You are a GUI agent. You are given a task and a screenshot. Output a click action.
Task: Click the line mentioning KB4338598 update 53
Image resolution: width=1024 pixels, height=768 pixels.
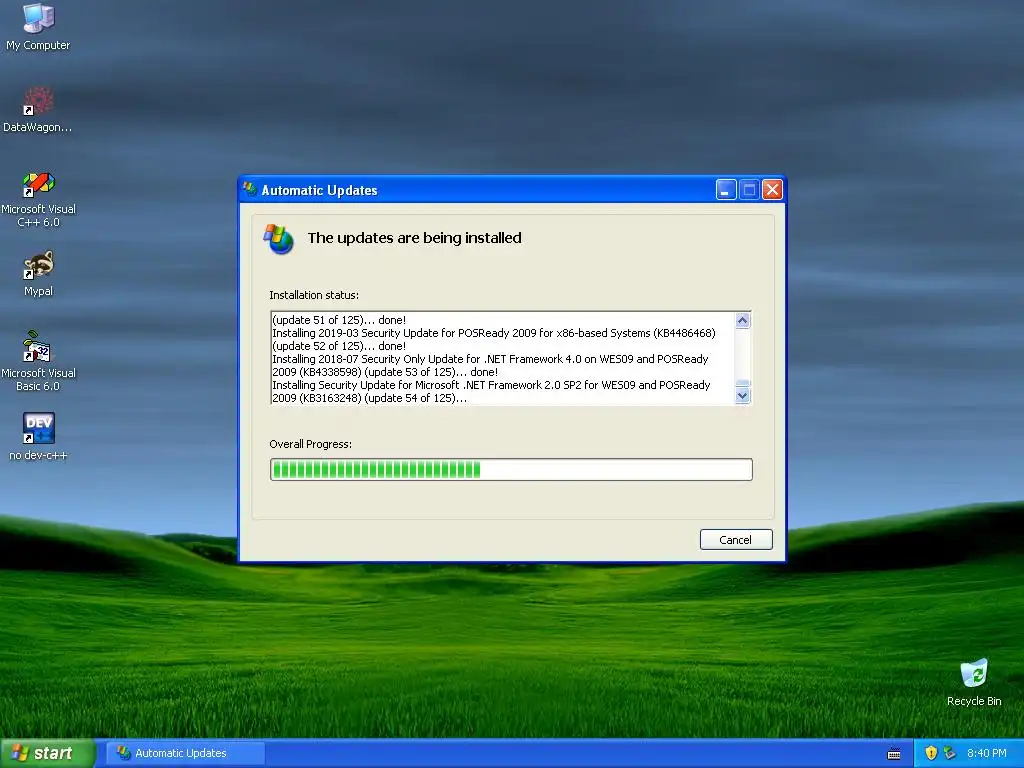click(x=385, y=372)
